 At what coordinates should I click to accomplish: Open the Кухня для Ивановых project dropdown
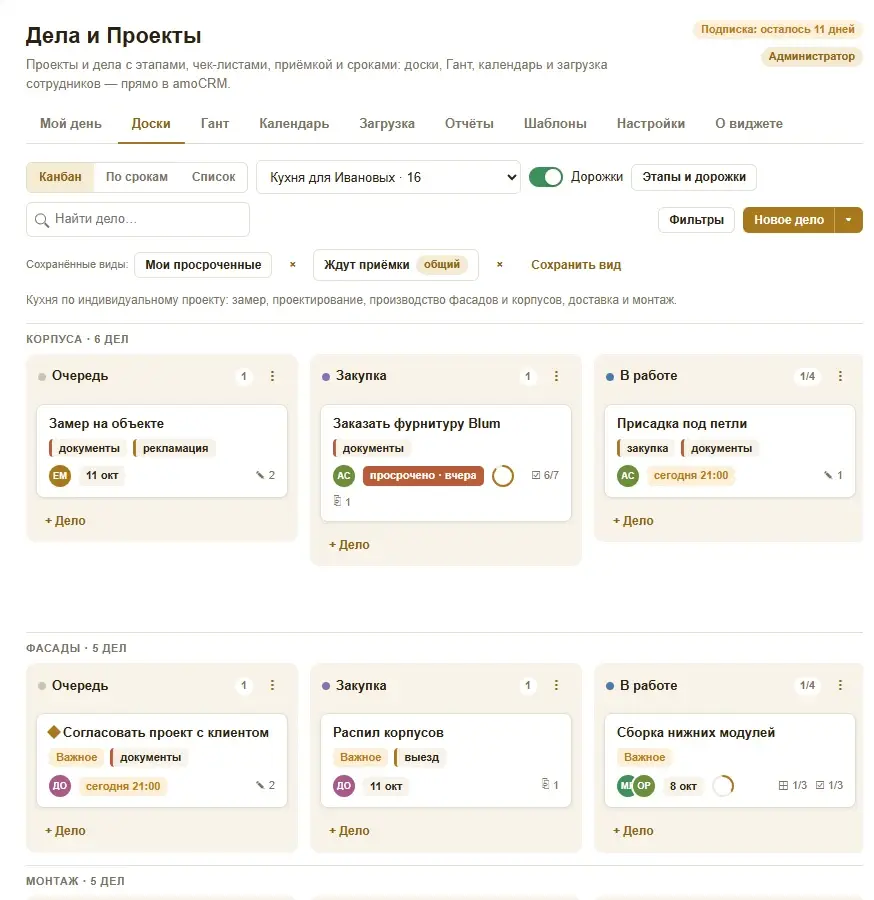388,177
